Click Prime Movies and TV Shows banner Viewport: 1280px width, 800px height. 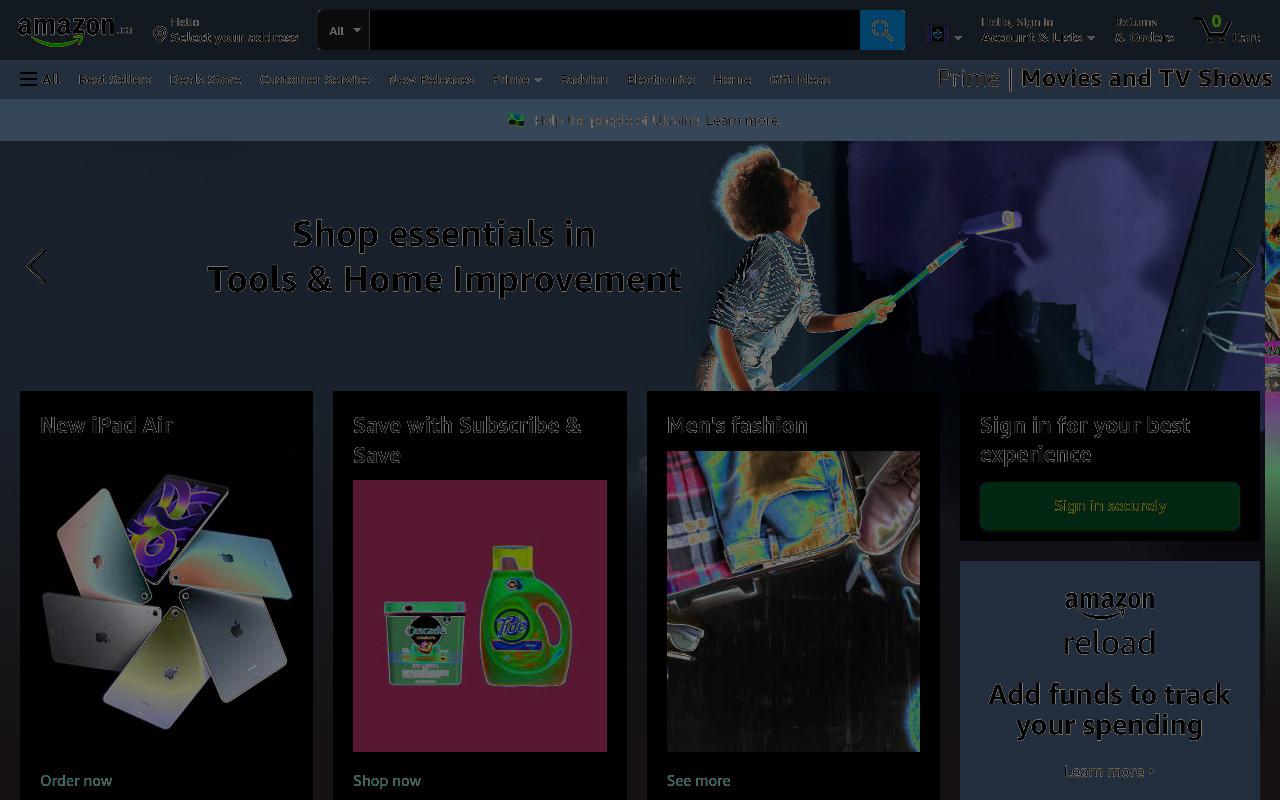(x=1104, y=78)
